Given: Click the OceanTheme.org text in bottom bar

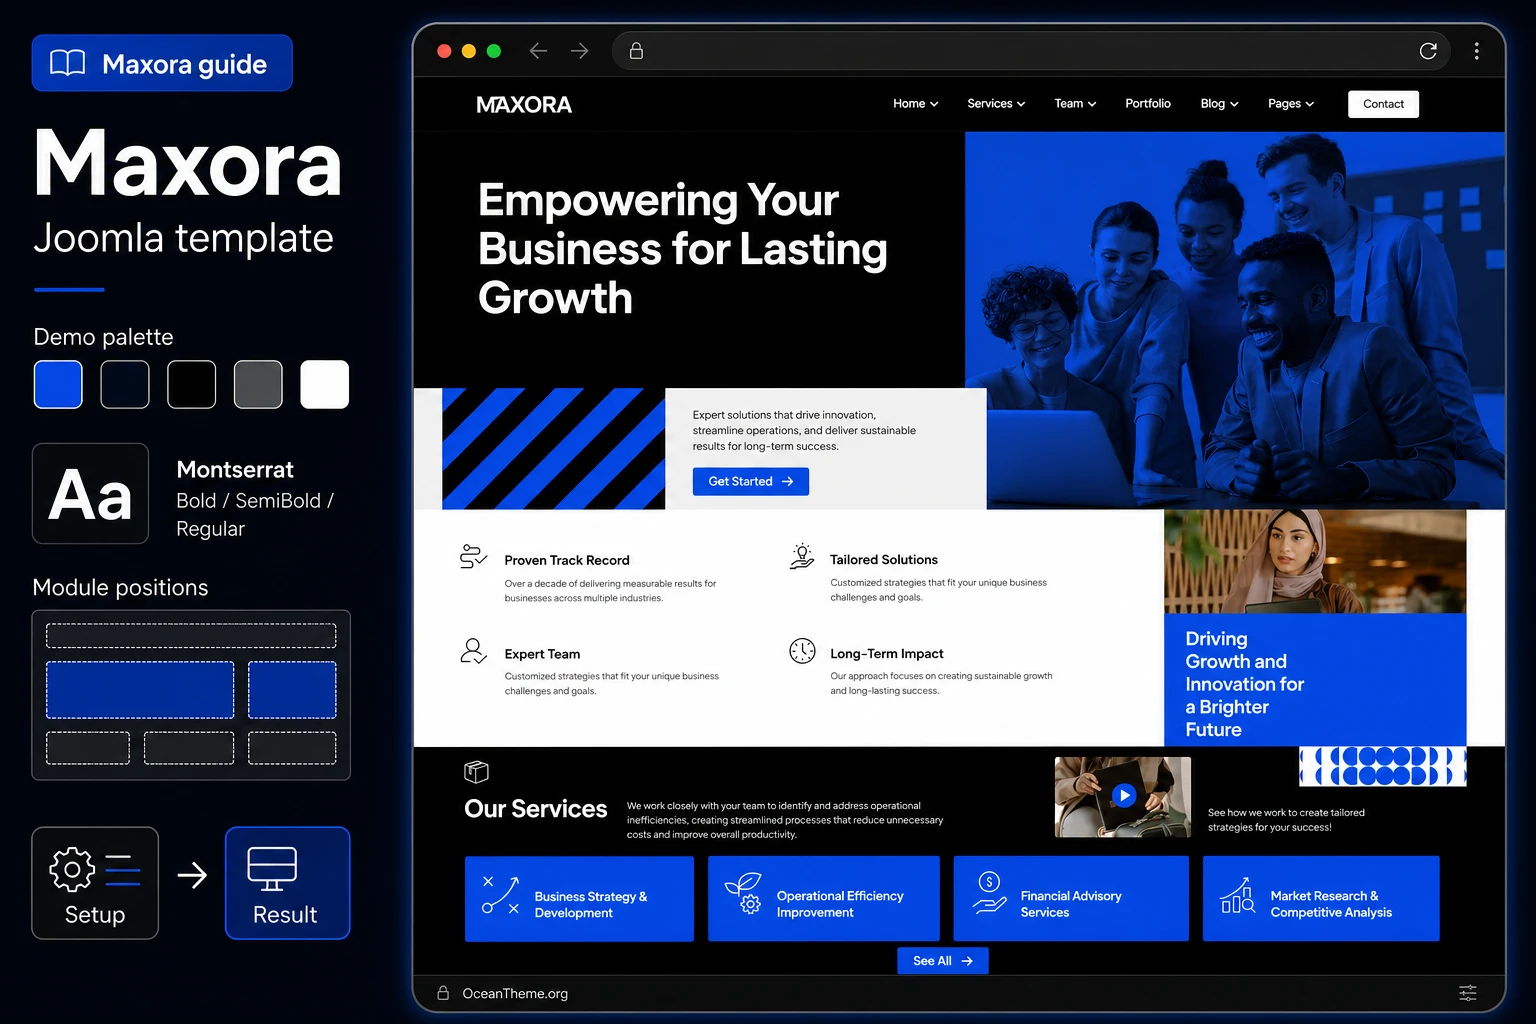Looking at the screenshot, I should pyautogui.click(x=515, y=993).
